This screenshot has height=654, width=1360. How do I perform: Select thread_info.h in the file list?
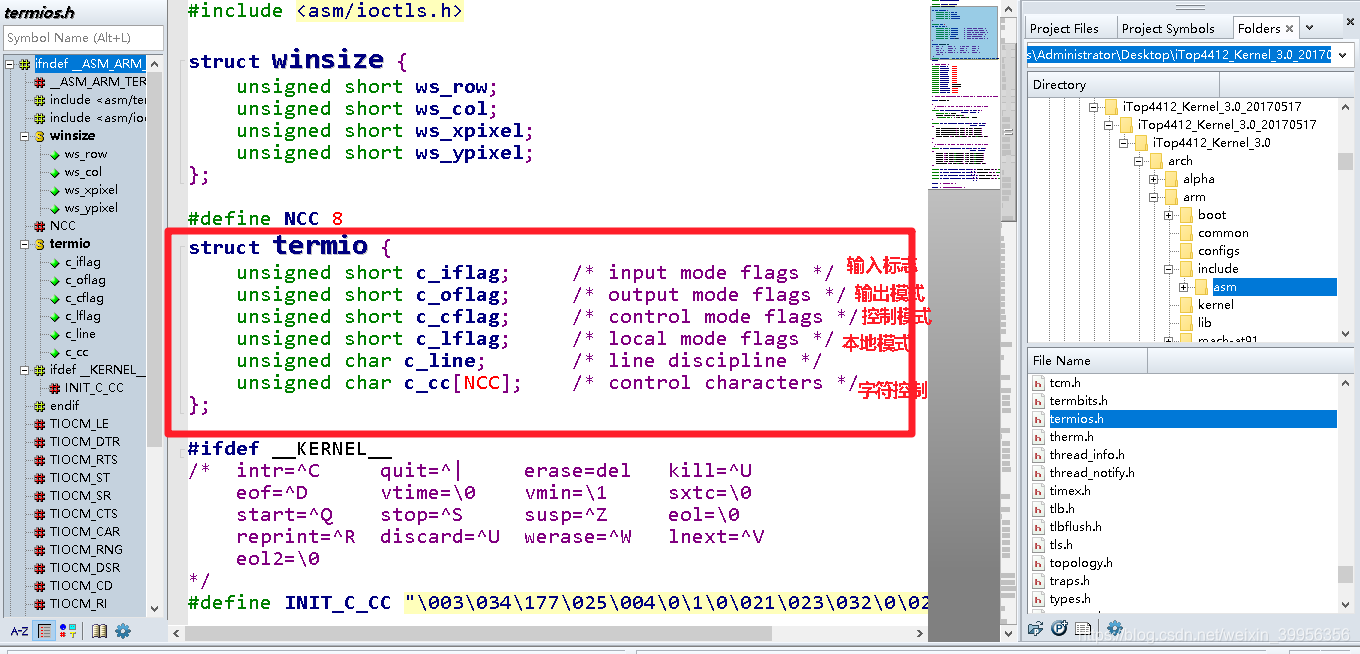[1086, 455]
